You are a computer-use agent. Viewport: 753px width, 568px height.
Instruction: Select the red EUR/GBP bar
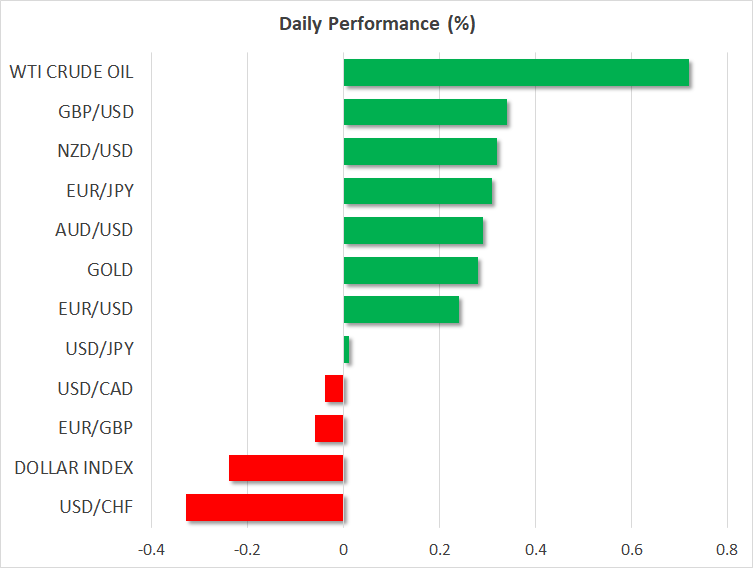click(329, 428)
